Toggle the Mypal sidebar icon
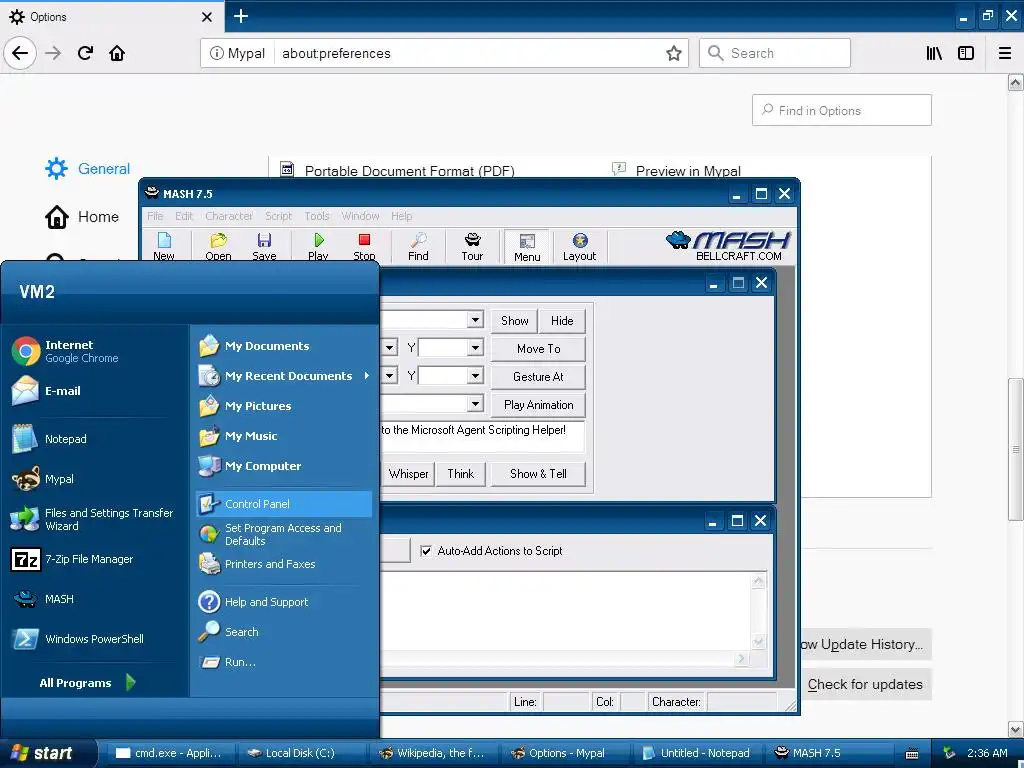Screen dimensions: 1024x768 [x=965, y=53]
